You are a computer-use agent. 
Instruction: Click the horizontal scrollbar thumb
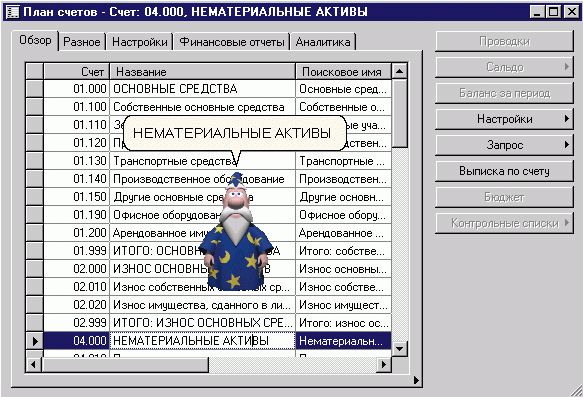point(125,365)
